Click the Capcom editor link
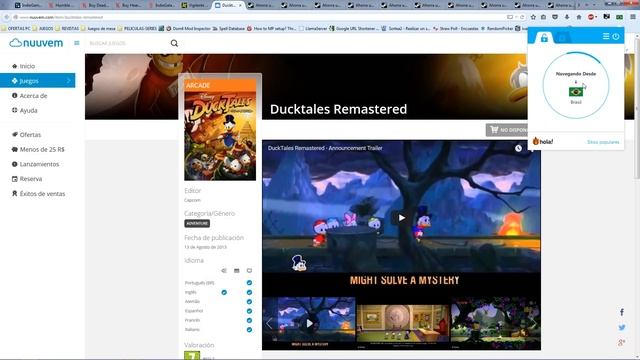This screenshot has height=360, width=640. coord(192,200)
